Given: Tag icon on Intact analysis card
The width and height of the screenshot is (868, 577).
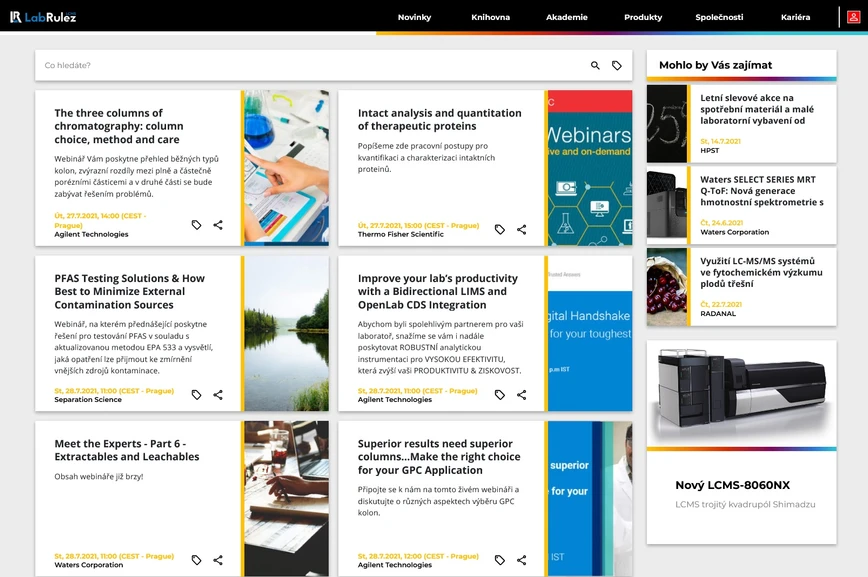Looking at the screenshot, I should pyautogui.click(x=500, y=229).
